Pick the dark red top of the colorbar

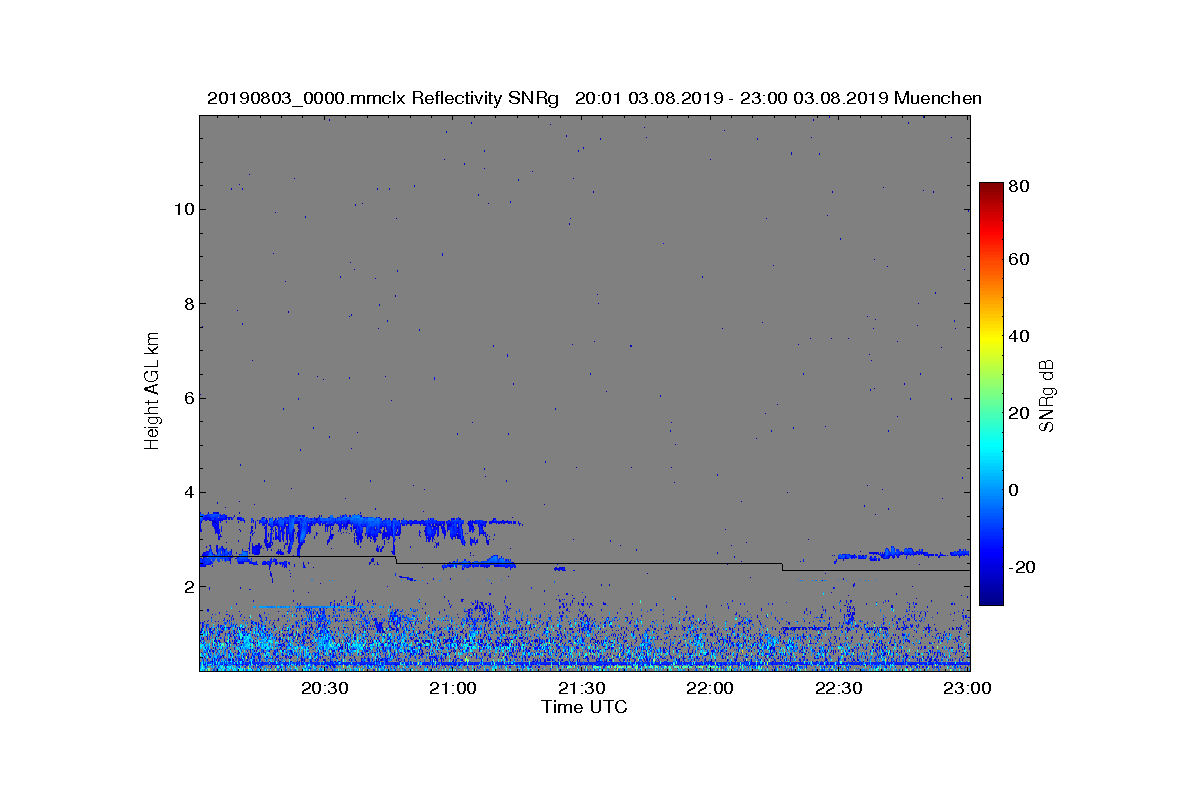991,188
